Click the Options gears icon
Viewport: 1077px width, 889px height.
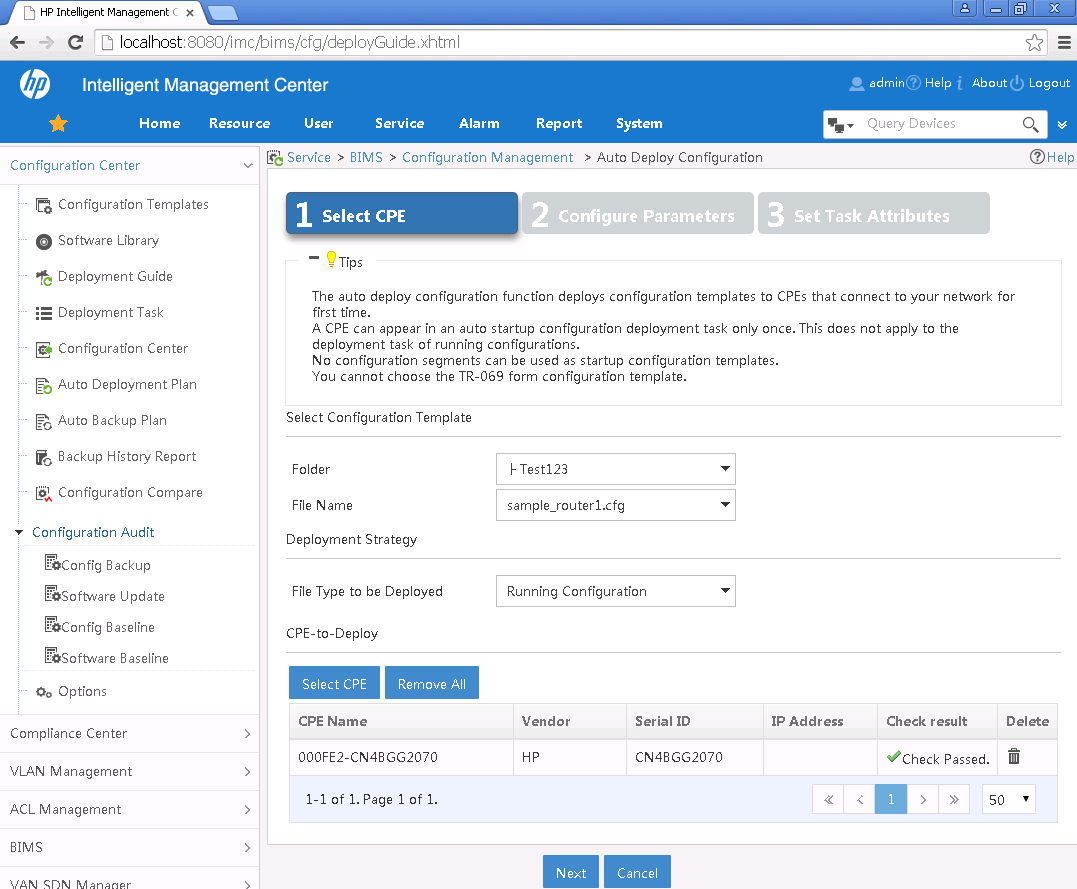(x=44, y=692)
